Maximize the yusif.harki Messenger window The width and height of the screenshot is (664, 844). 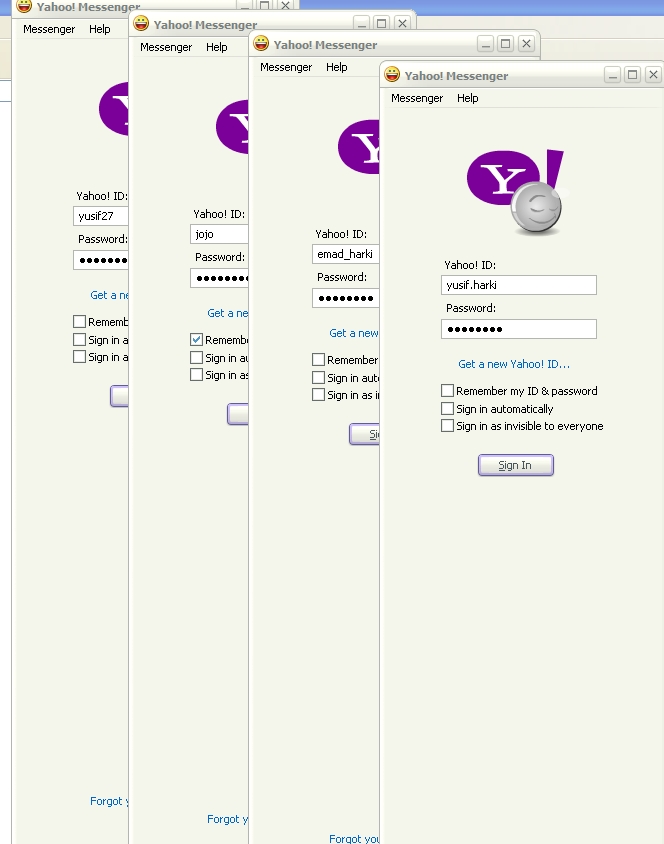click(x=633, y=74)
